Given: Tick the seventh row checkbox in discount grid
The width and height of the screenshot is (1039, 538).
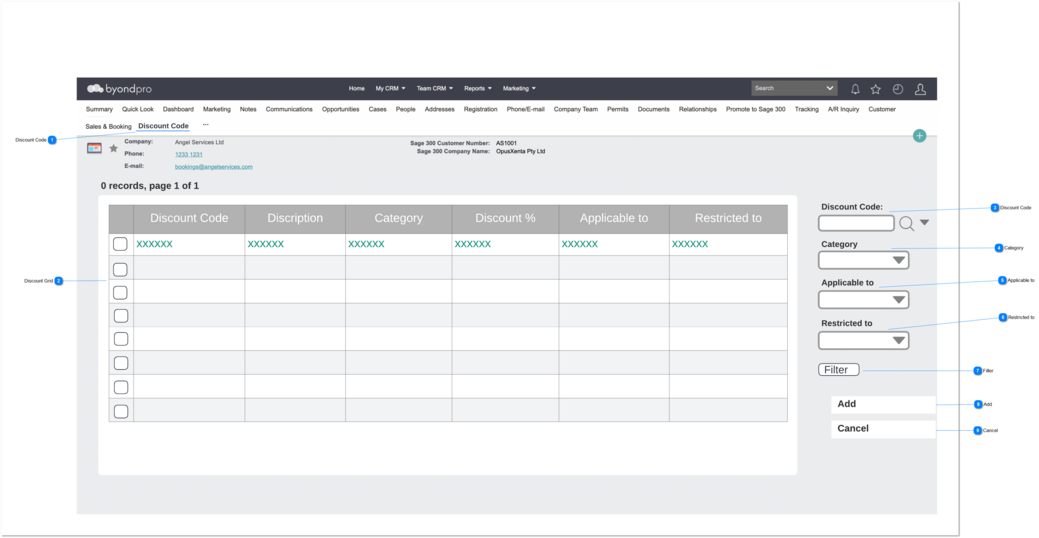Looking at the screenshot, I should pyautogui.click(x=121, y=387).
